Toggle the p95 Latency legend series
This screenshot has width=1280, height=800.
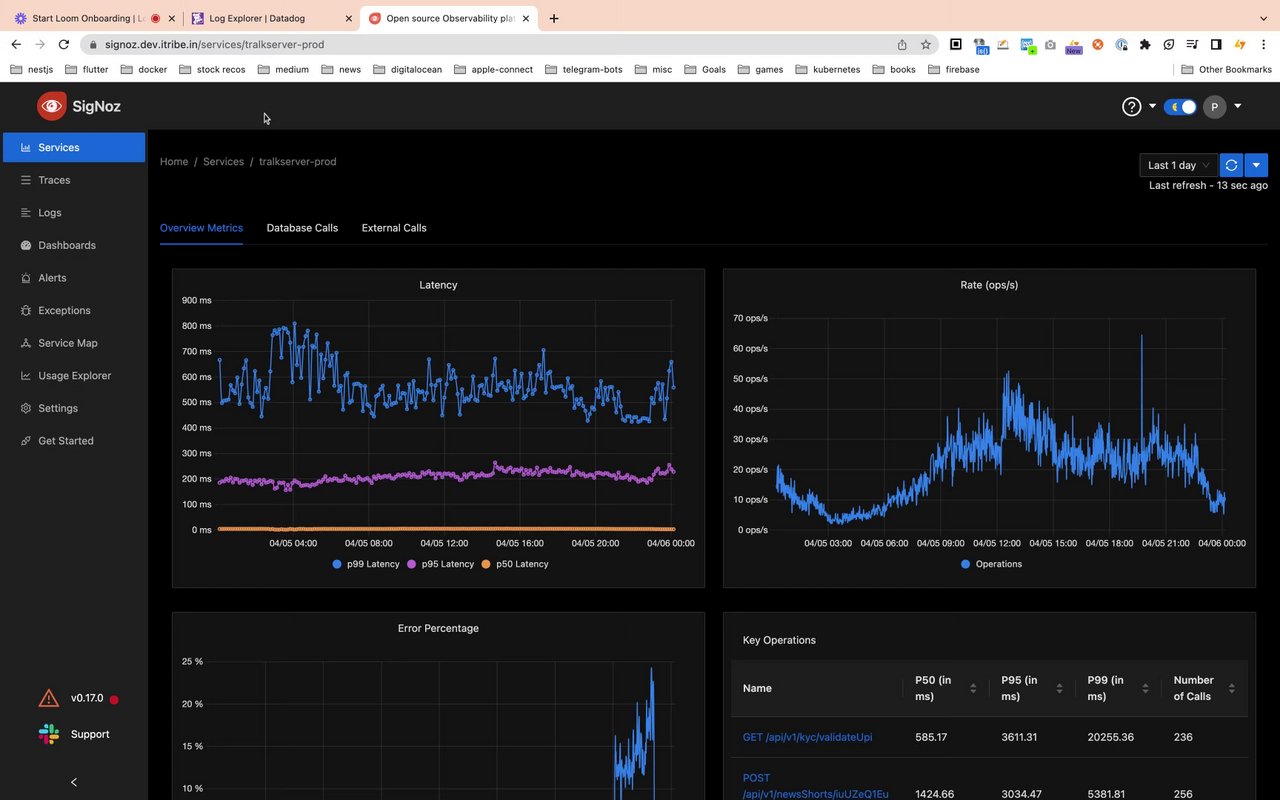point(441,564)
